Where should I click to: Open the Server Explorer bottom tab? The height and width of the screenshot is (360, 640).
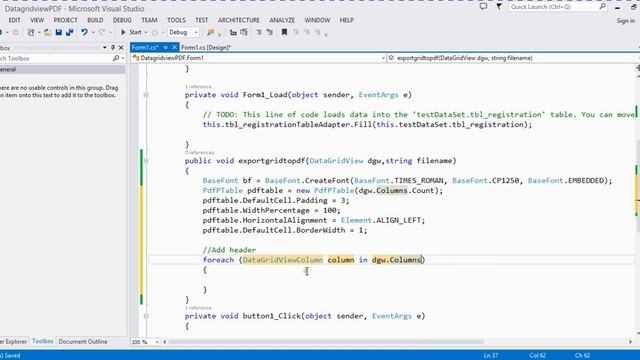pos(14,342)
